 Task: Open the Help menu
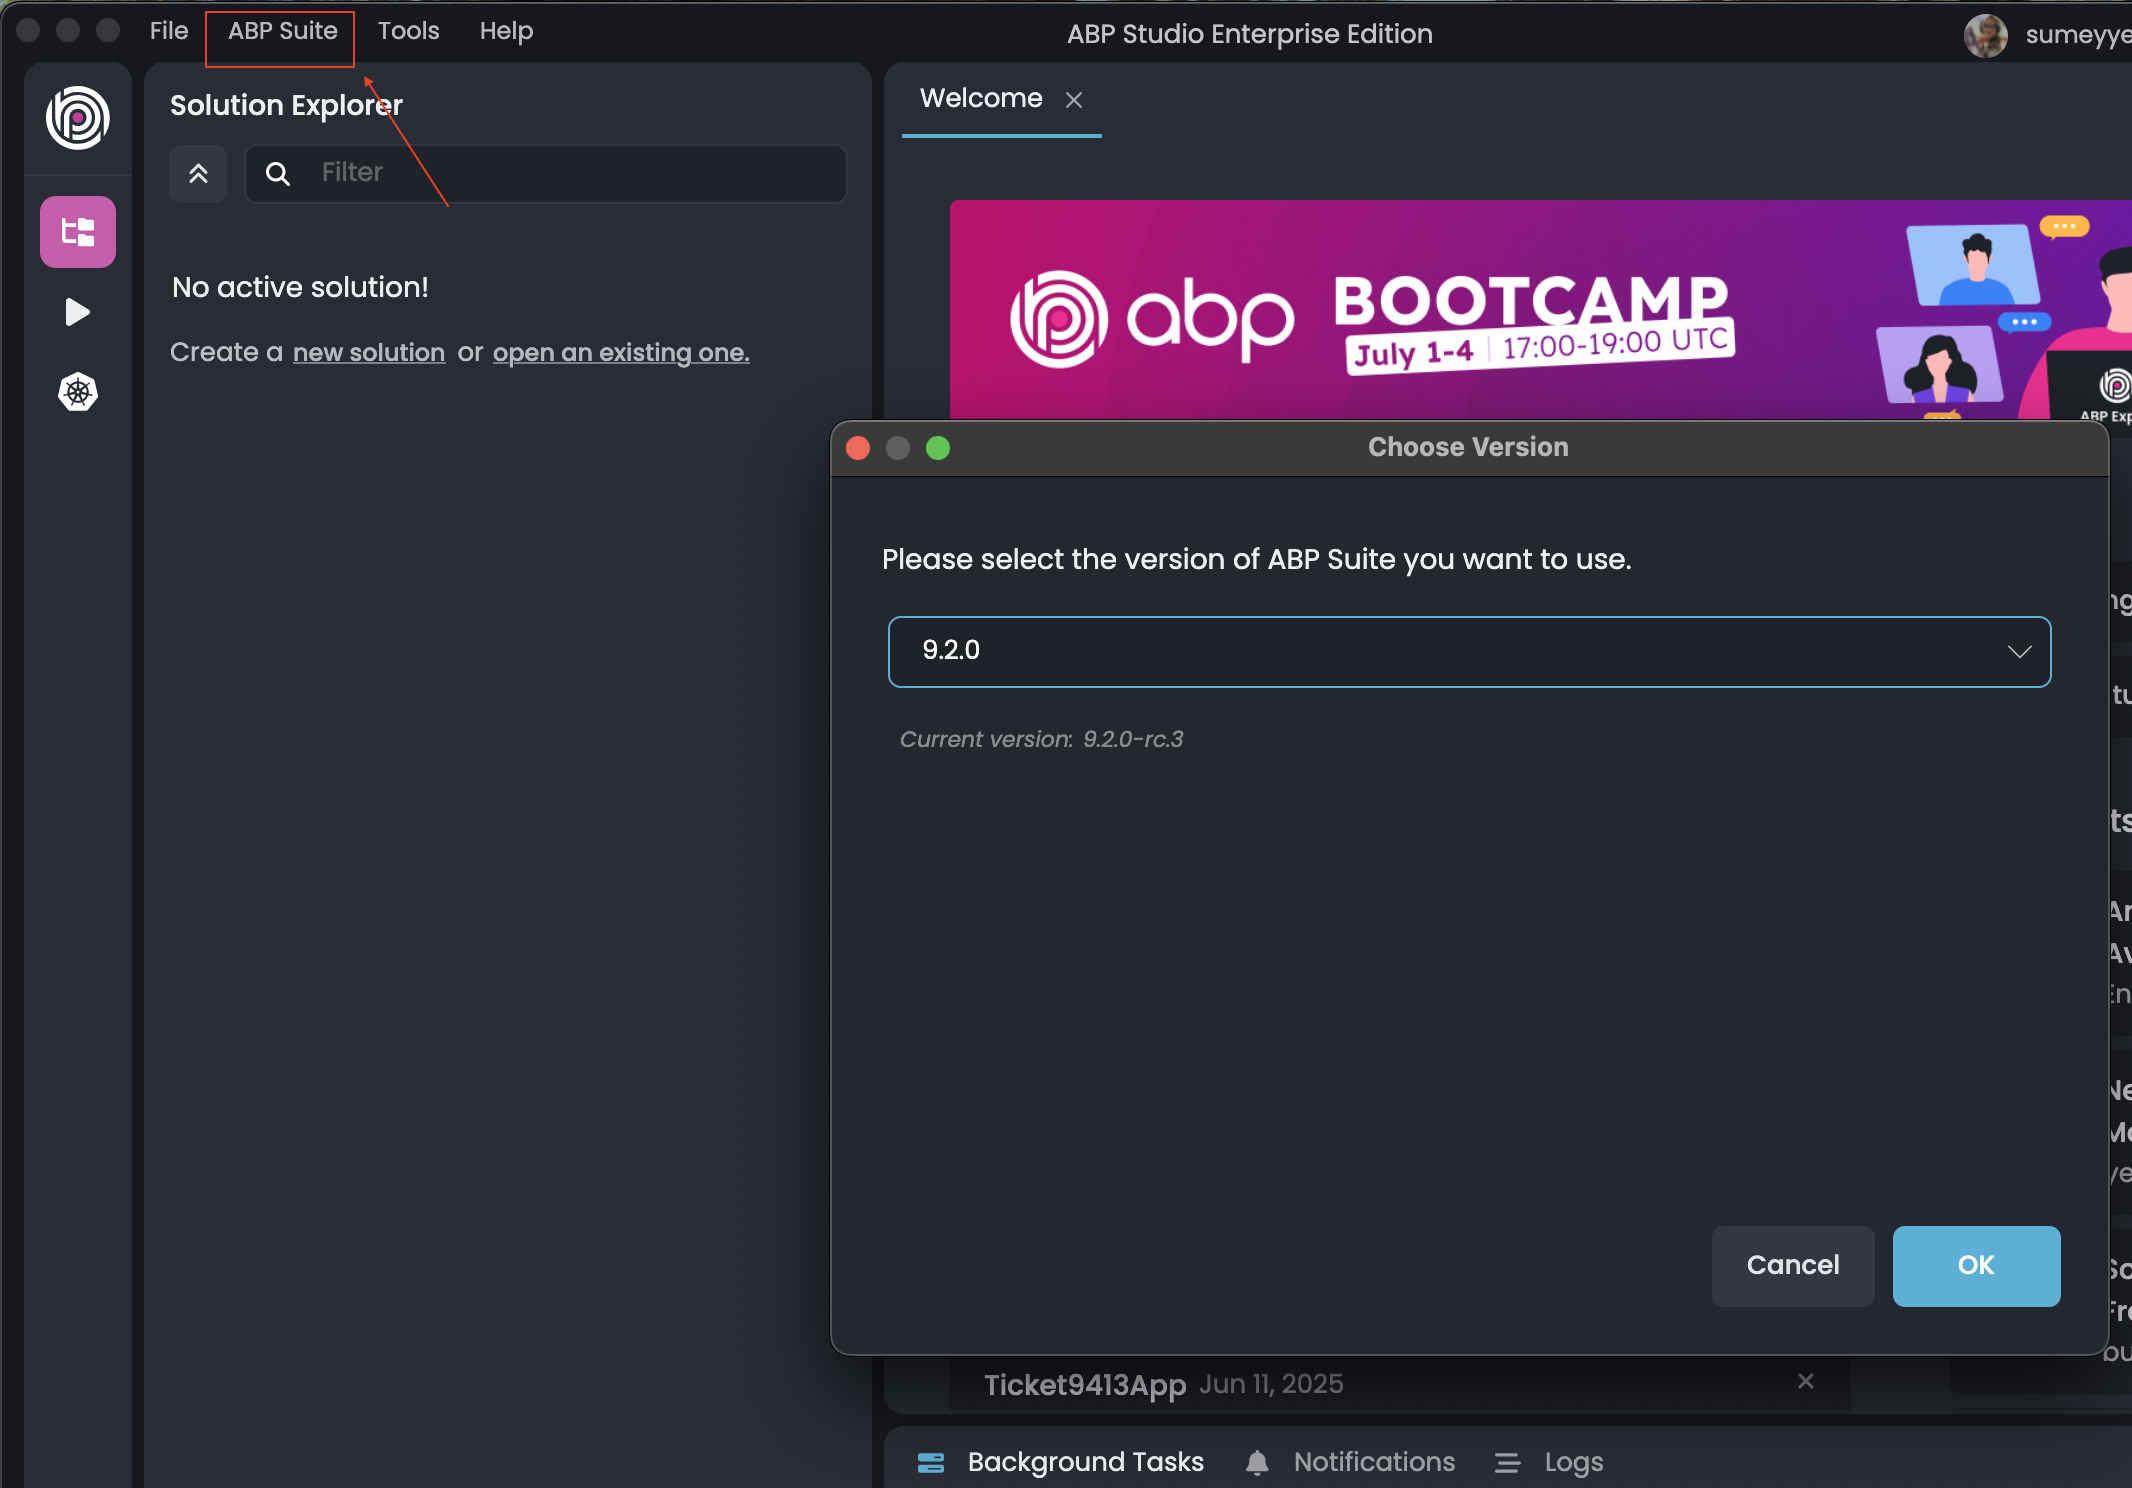[506, 32]
